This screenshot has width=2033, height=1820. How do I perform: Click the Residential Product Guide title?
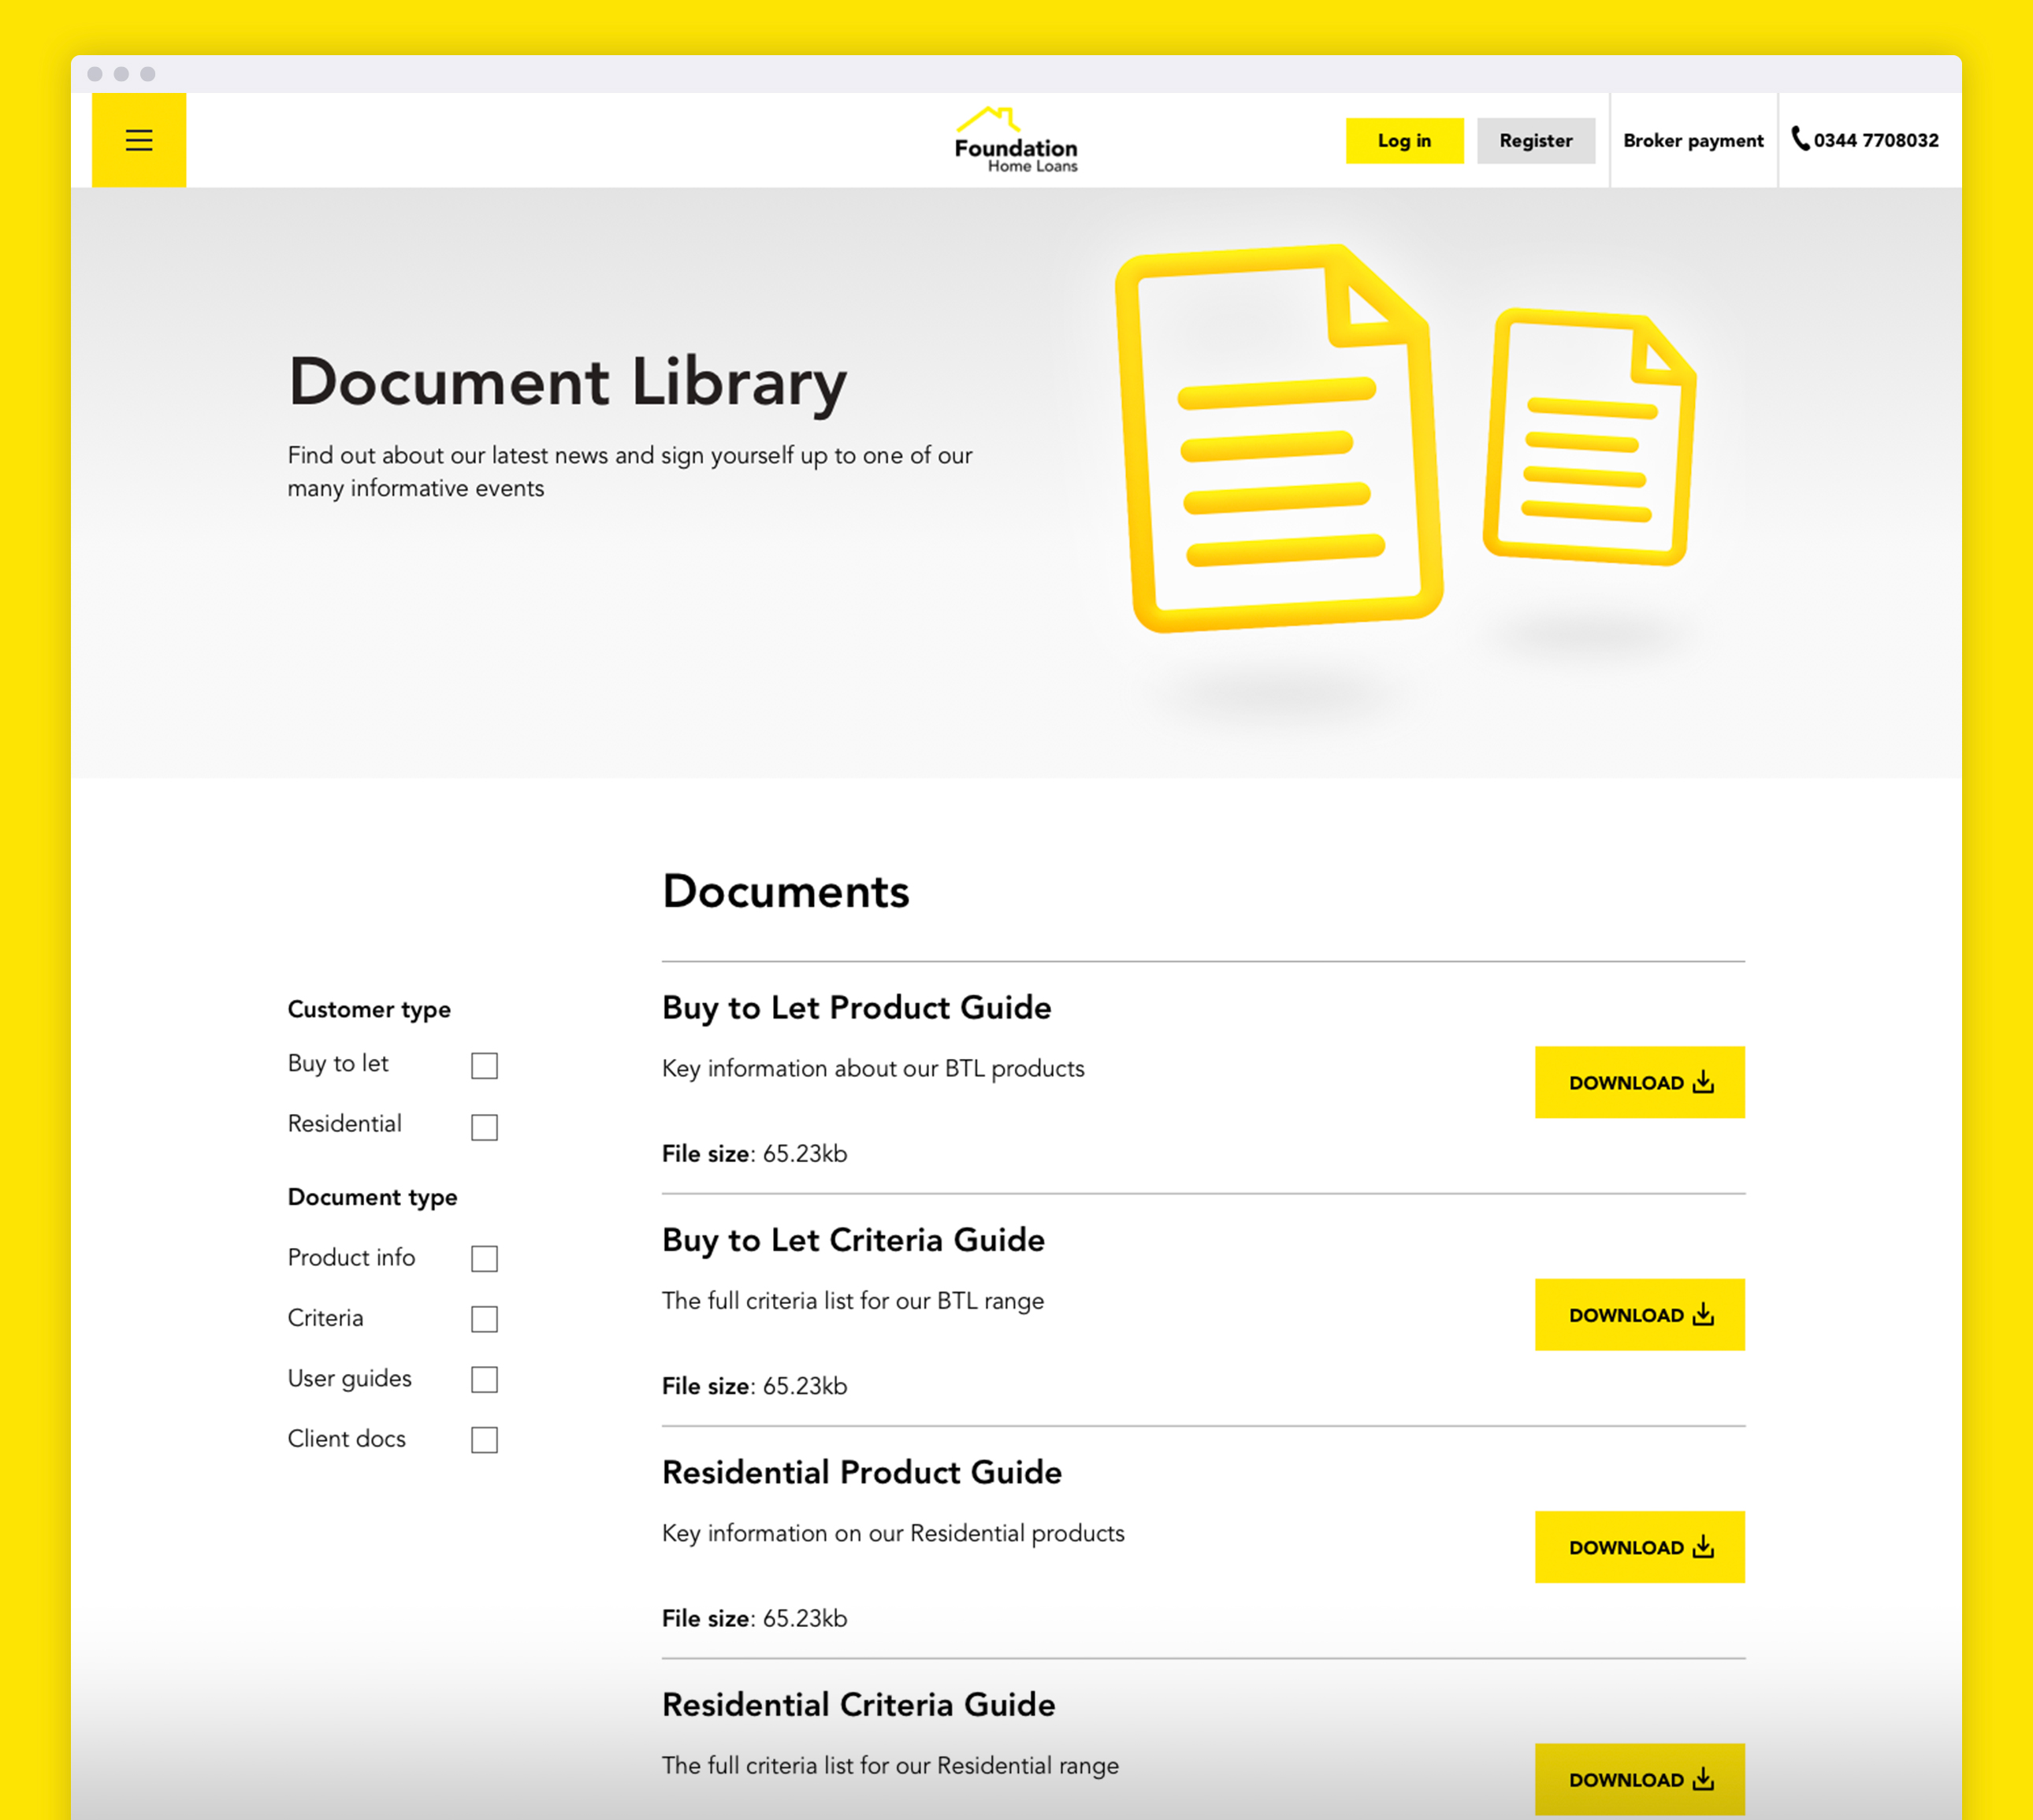[861, 1472]
